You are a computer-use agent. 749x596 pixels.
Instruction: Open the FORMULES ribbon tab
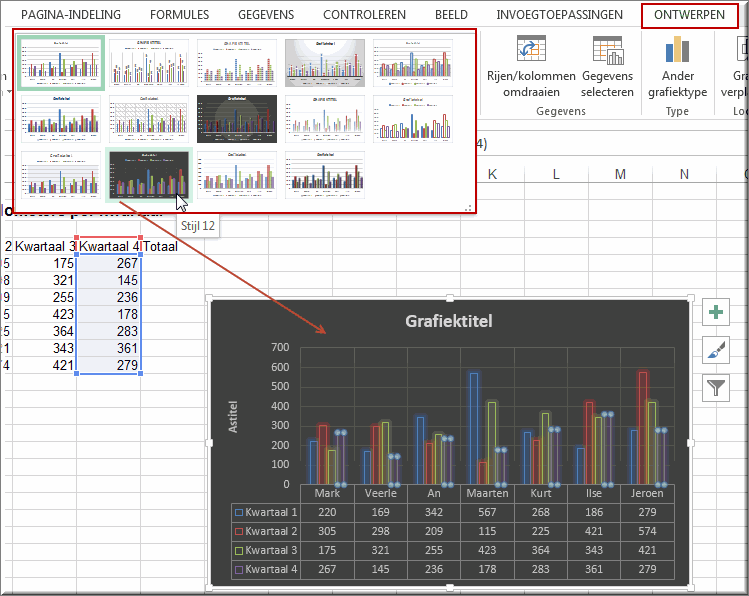pos(180,15)
